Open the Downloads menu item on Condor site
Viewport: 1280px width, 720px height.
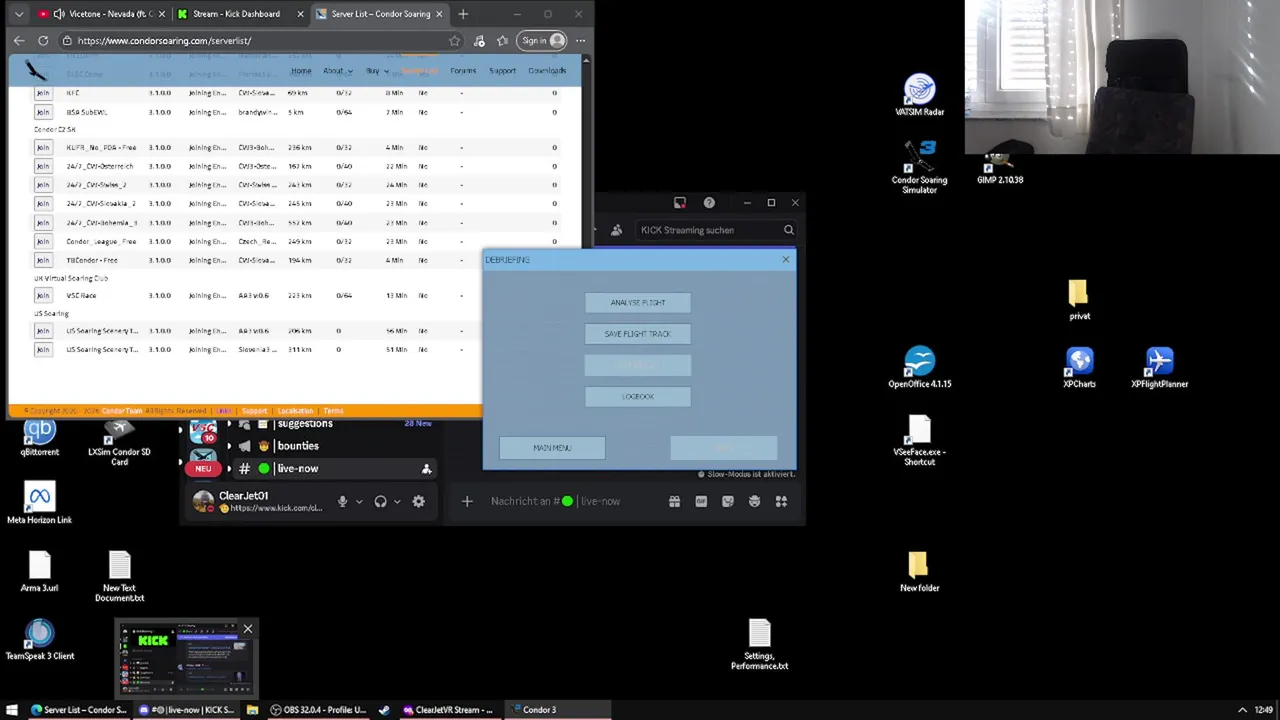click(547, 71)
